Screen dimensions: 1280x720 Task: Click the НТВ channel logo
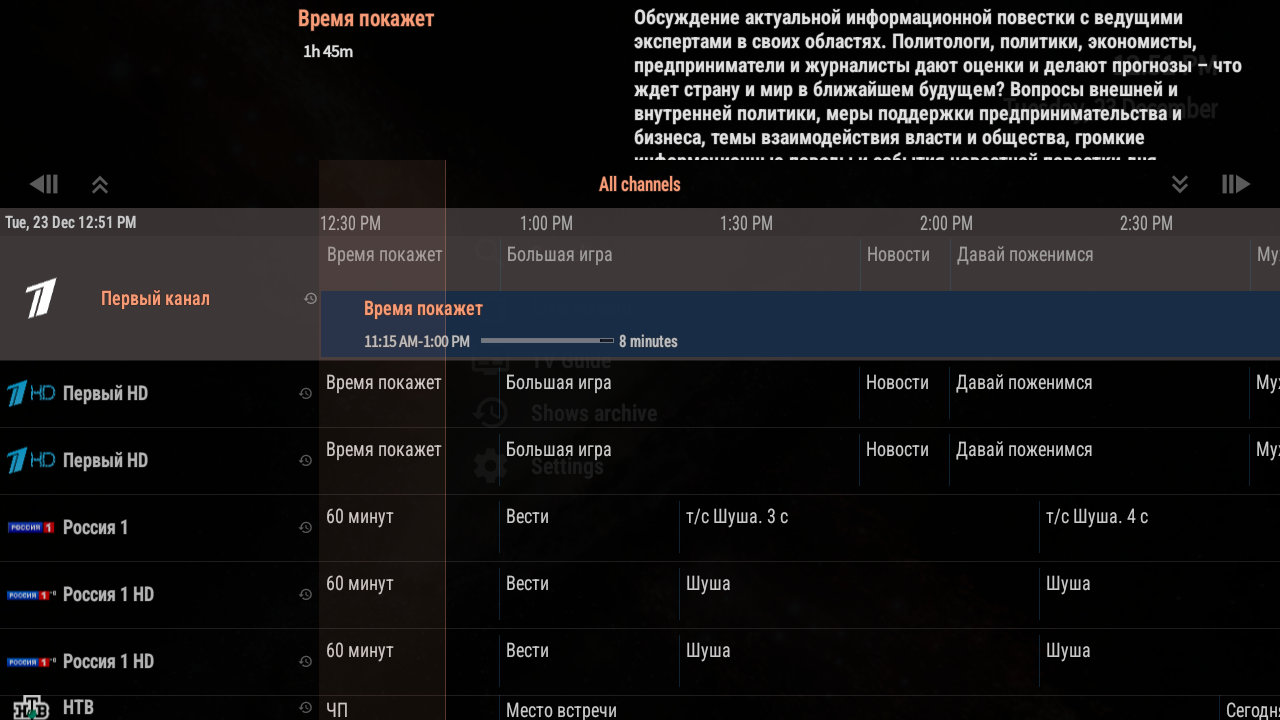click(x=31, y=707)
